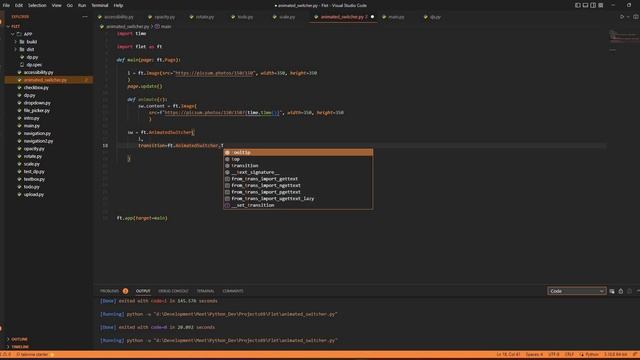Click the split editor icon
Image resolution: width=640 pixels, height=360 pixels.
point(636,17)
